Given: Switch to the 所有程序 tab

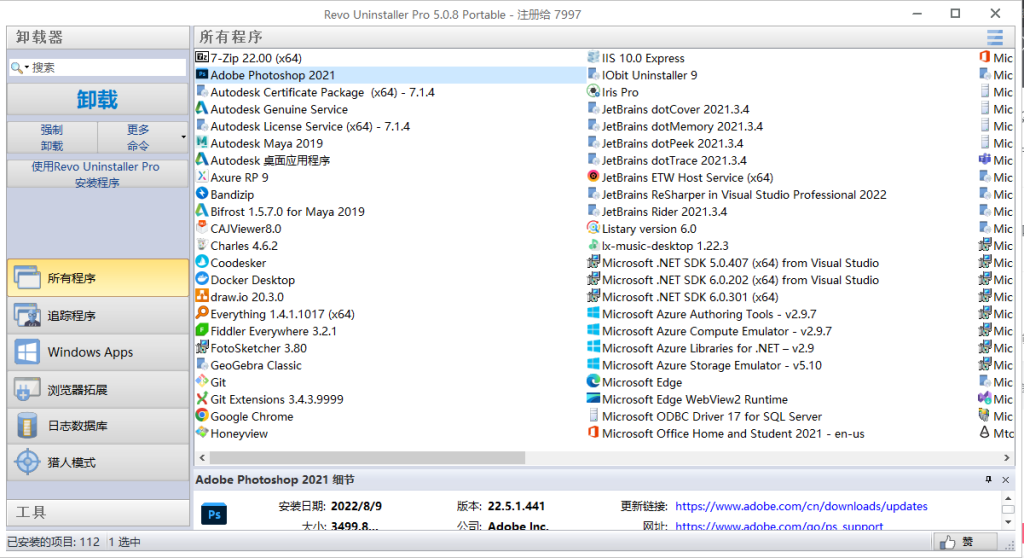Looking at the screenshot, I should [98, 278].
